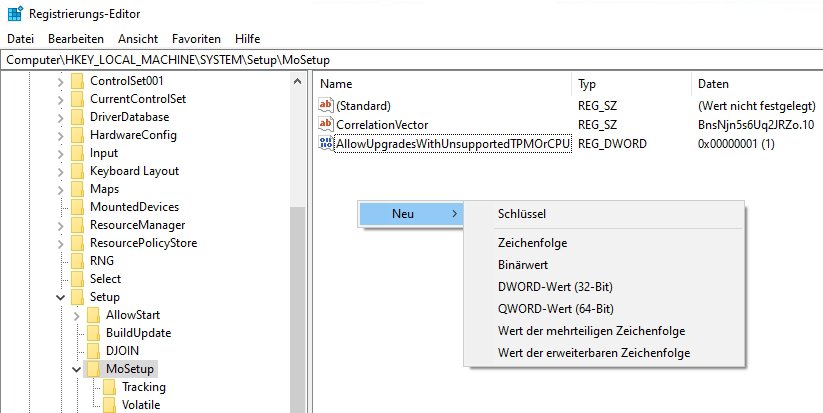The height and width of the screenshot is (413, 823).
Task: Expand the ControlSet001 tree node
Action: pos(61,81)
